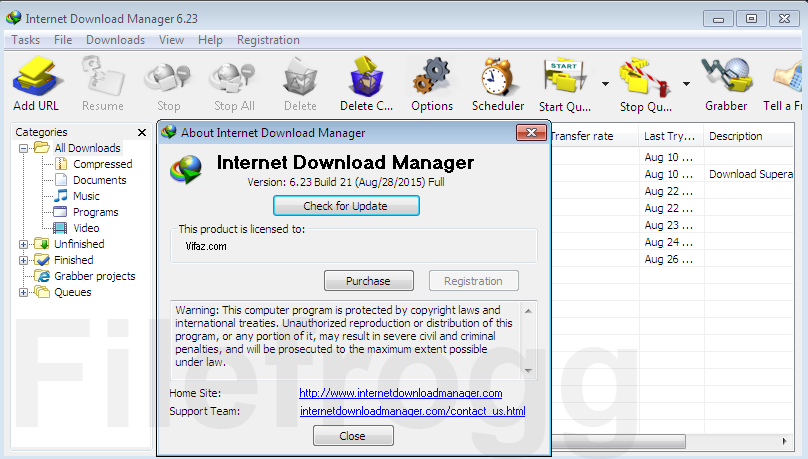Click the horizontal scrollbar right arrow
The height and width of the screenshot is (459, 808).
tap(784, 441)
